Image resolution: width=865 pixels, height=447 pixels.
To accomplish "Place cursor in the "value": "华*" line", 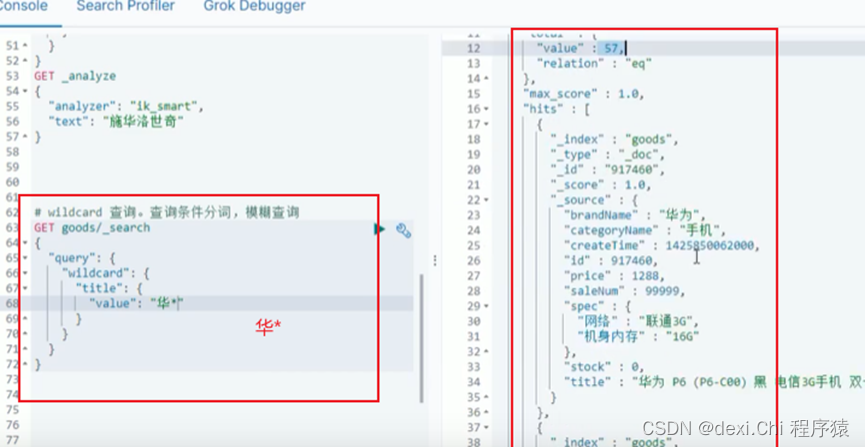I will point(136,303).
